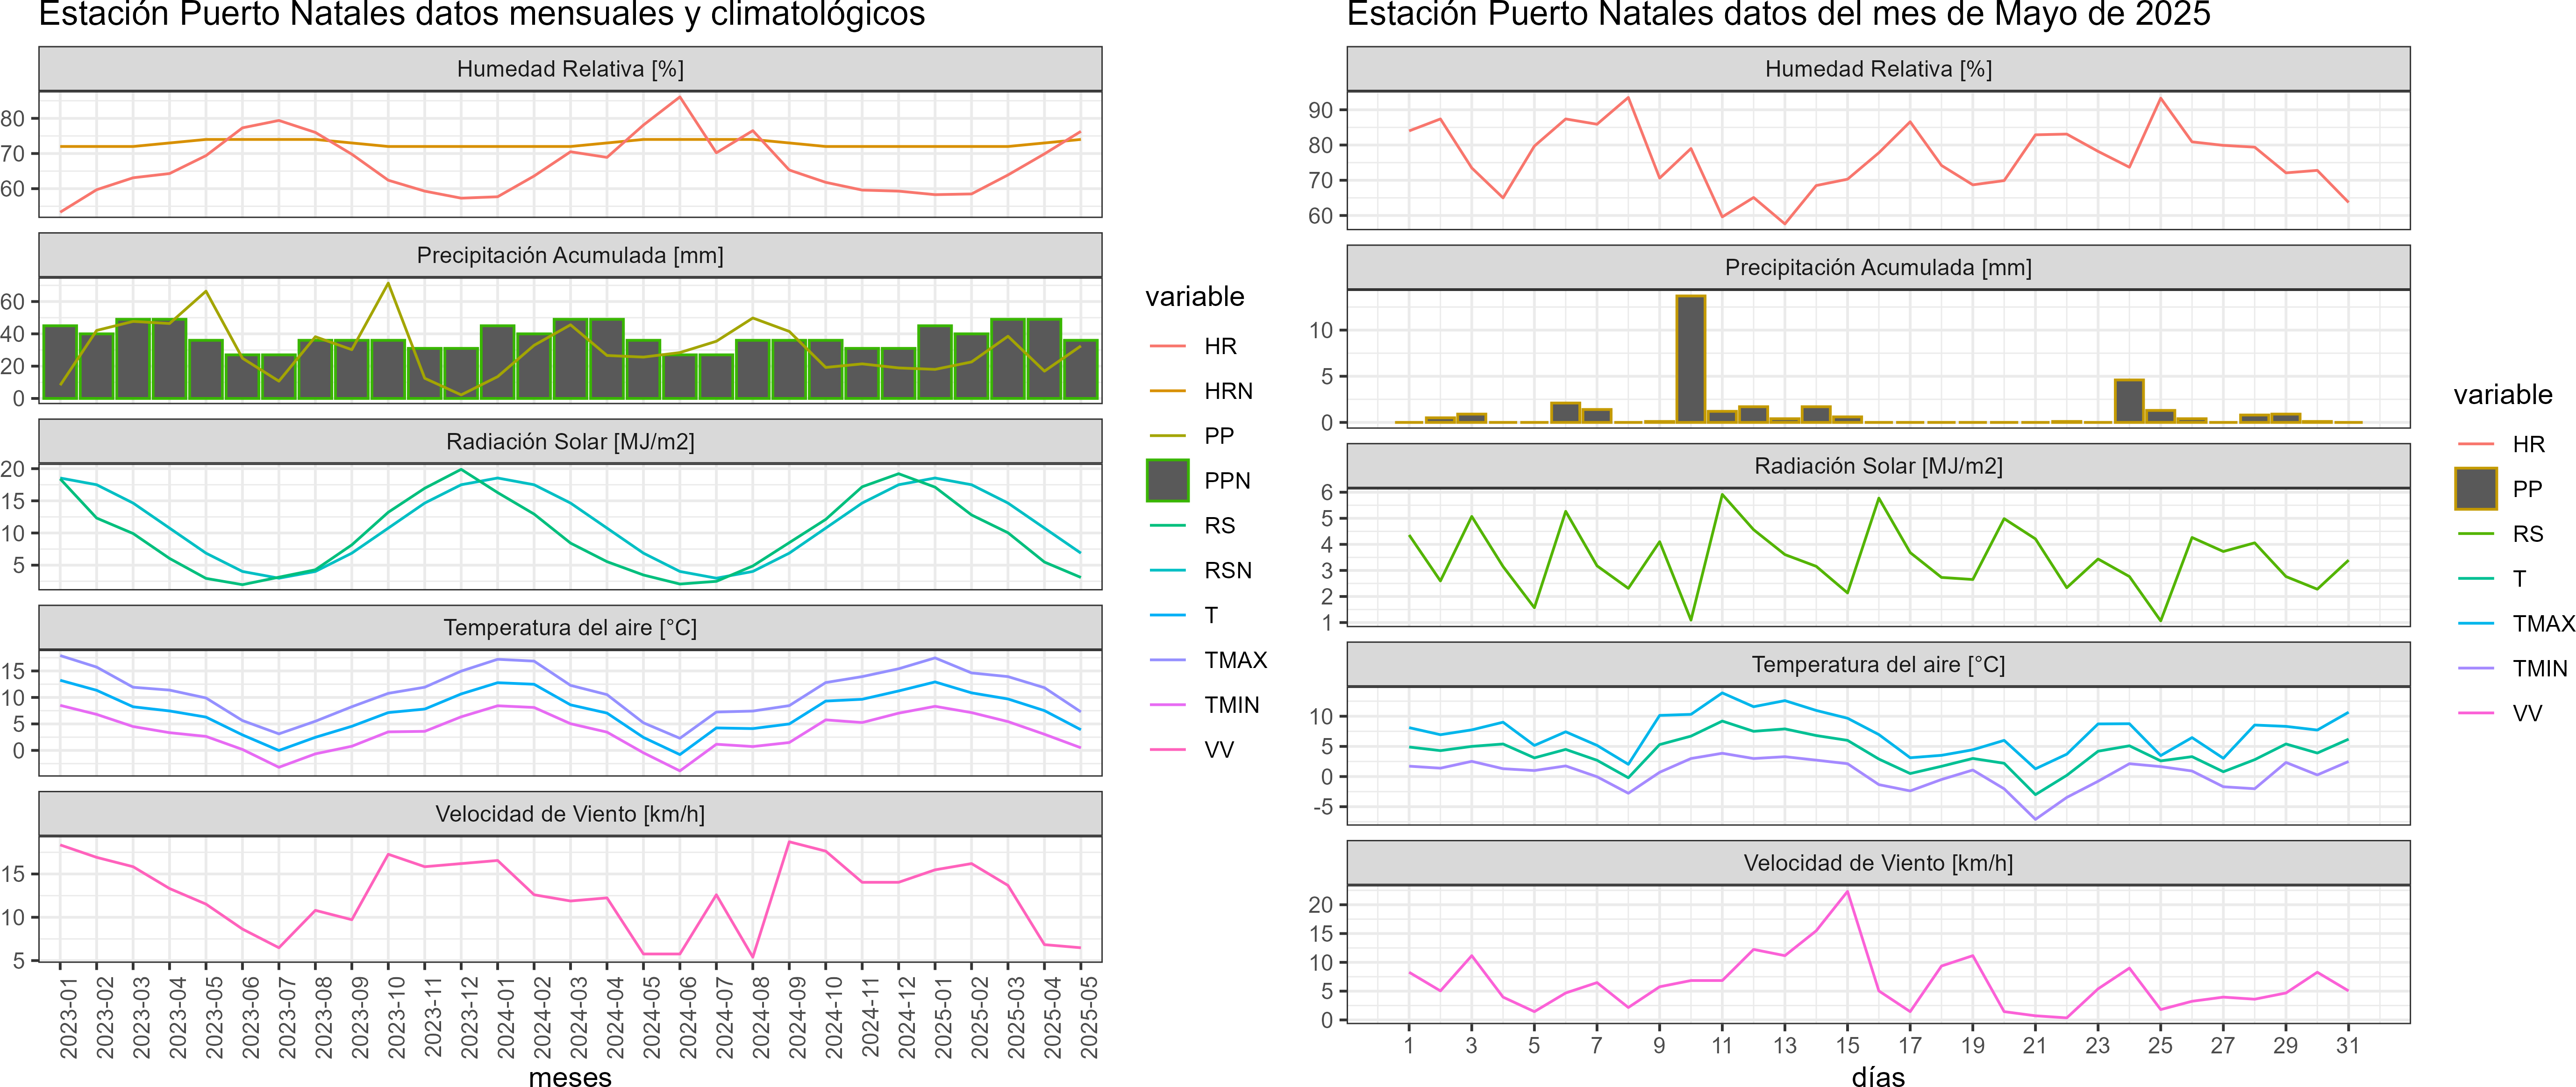Click the 'Precipitación Acumulada [mm]' header in the May 2025 chart
This screenshot has height=1087, width=2576.
click(x=1878, y=267)
